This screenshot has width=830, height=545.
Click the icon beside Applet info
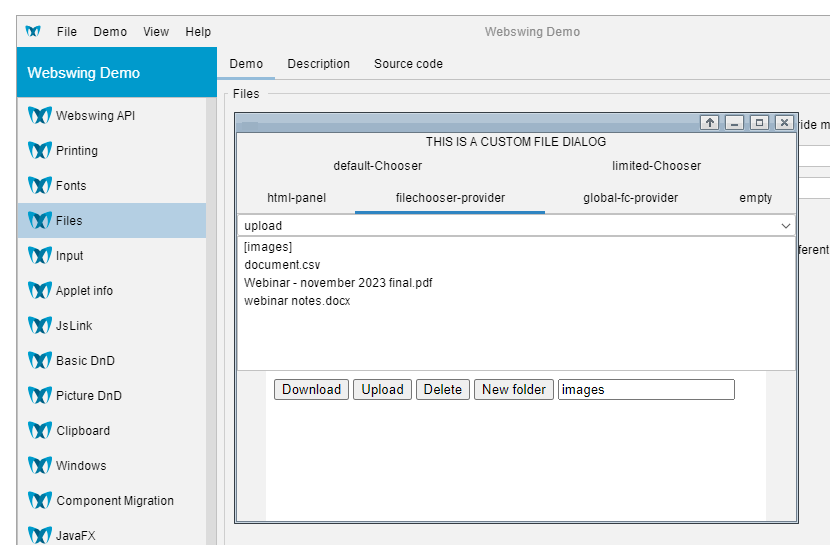[x=40, y=290]
